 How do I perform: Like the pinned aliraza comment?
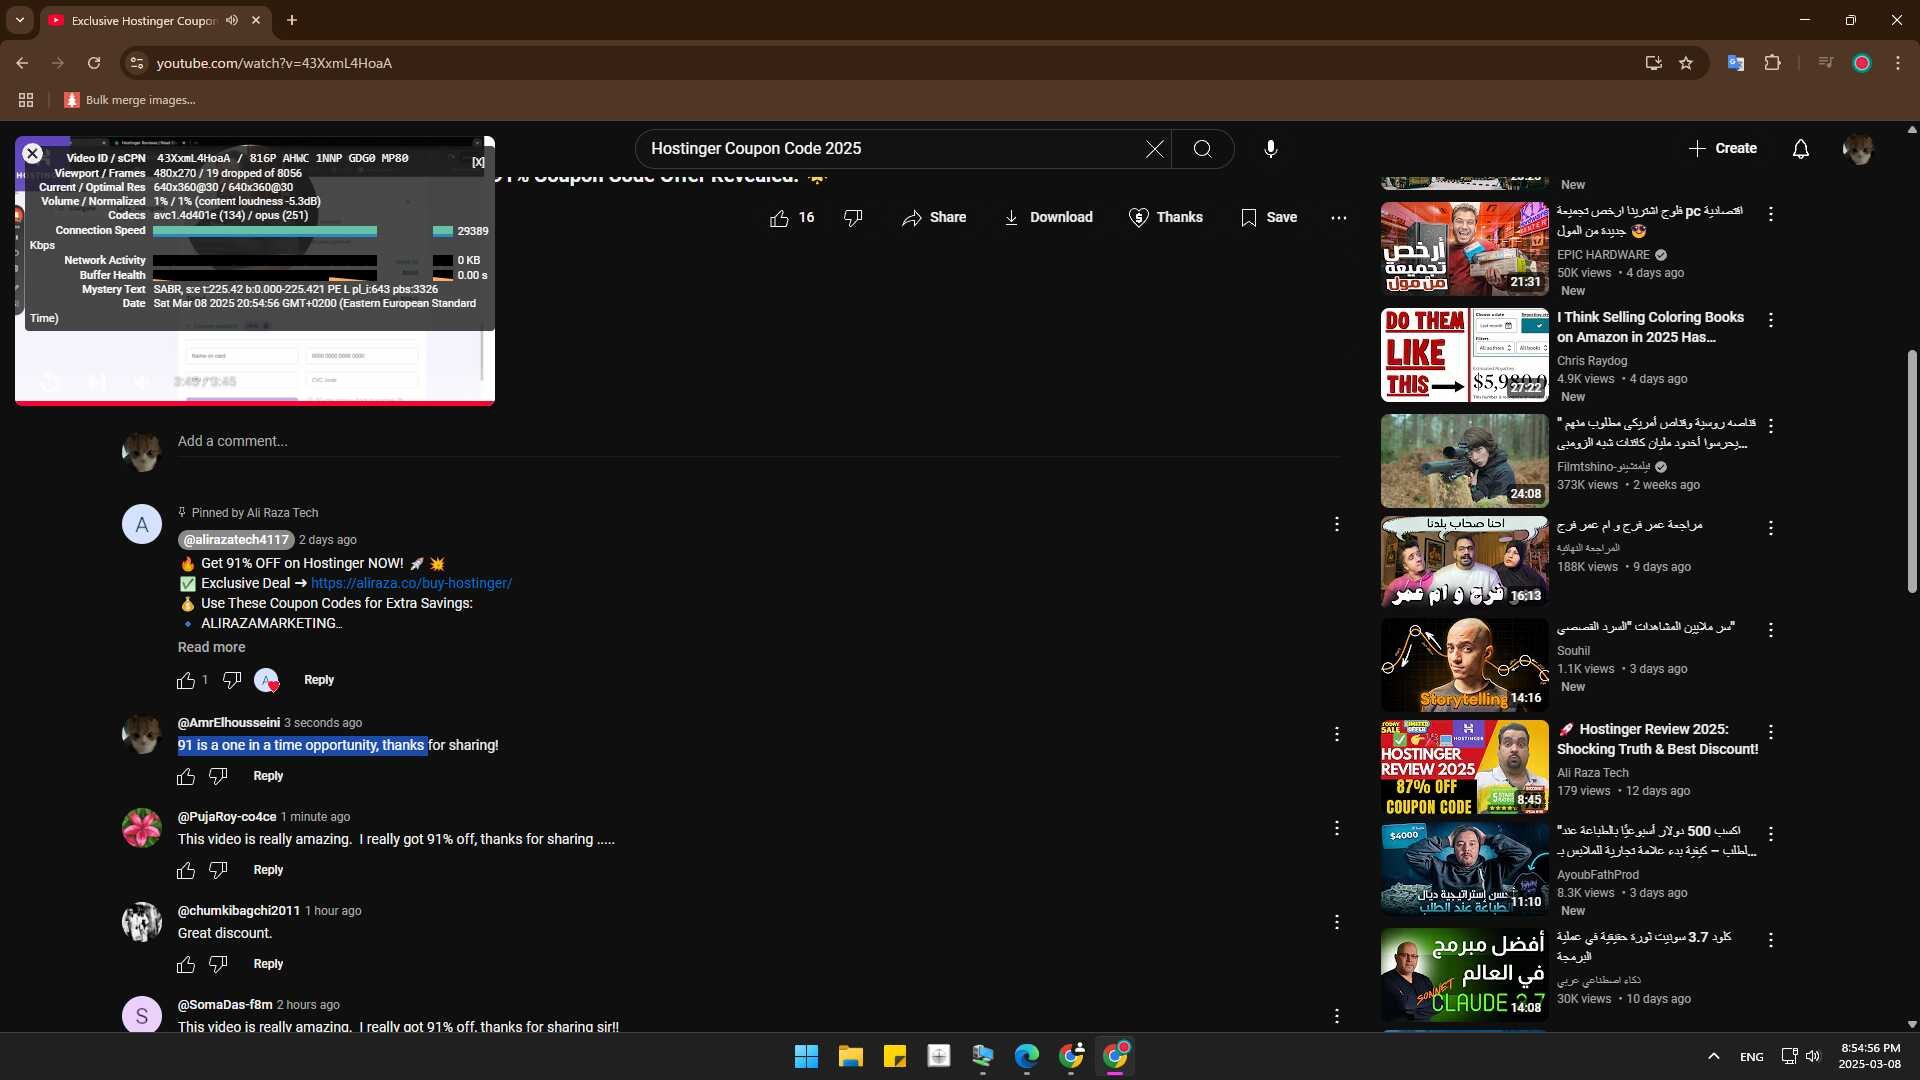186,681
